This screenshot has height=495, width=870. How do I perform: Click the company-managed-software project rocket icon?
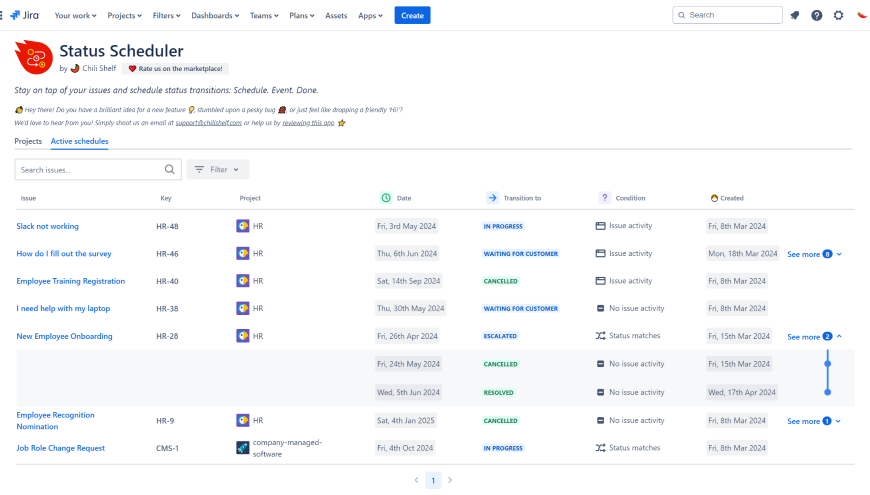242,448
